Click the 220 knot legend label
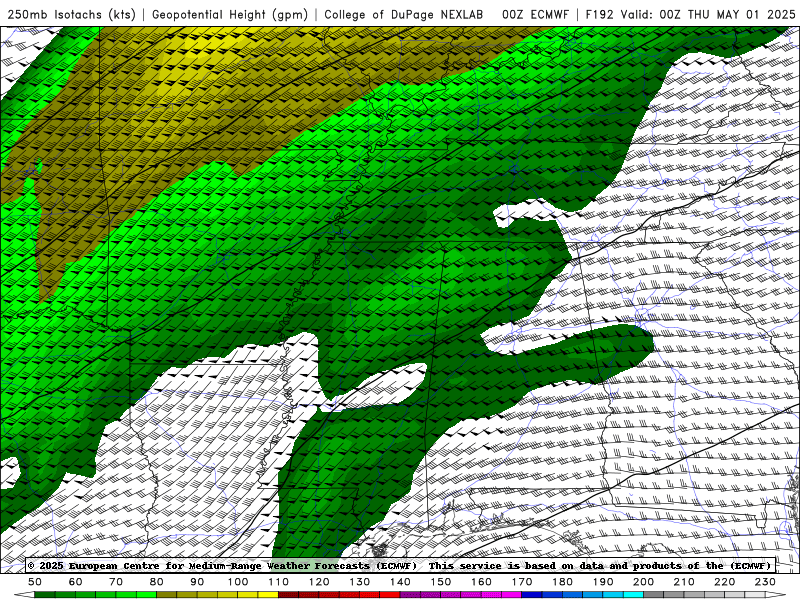 pos(724,582)
